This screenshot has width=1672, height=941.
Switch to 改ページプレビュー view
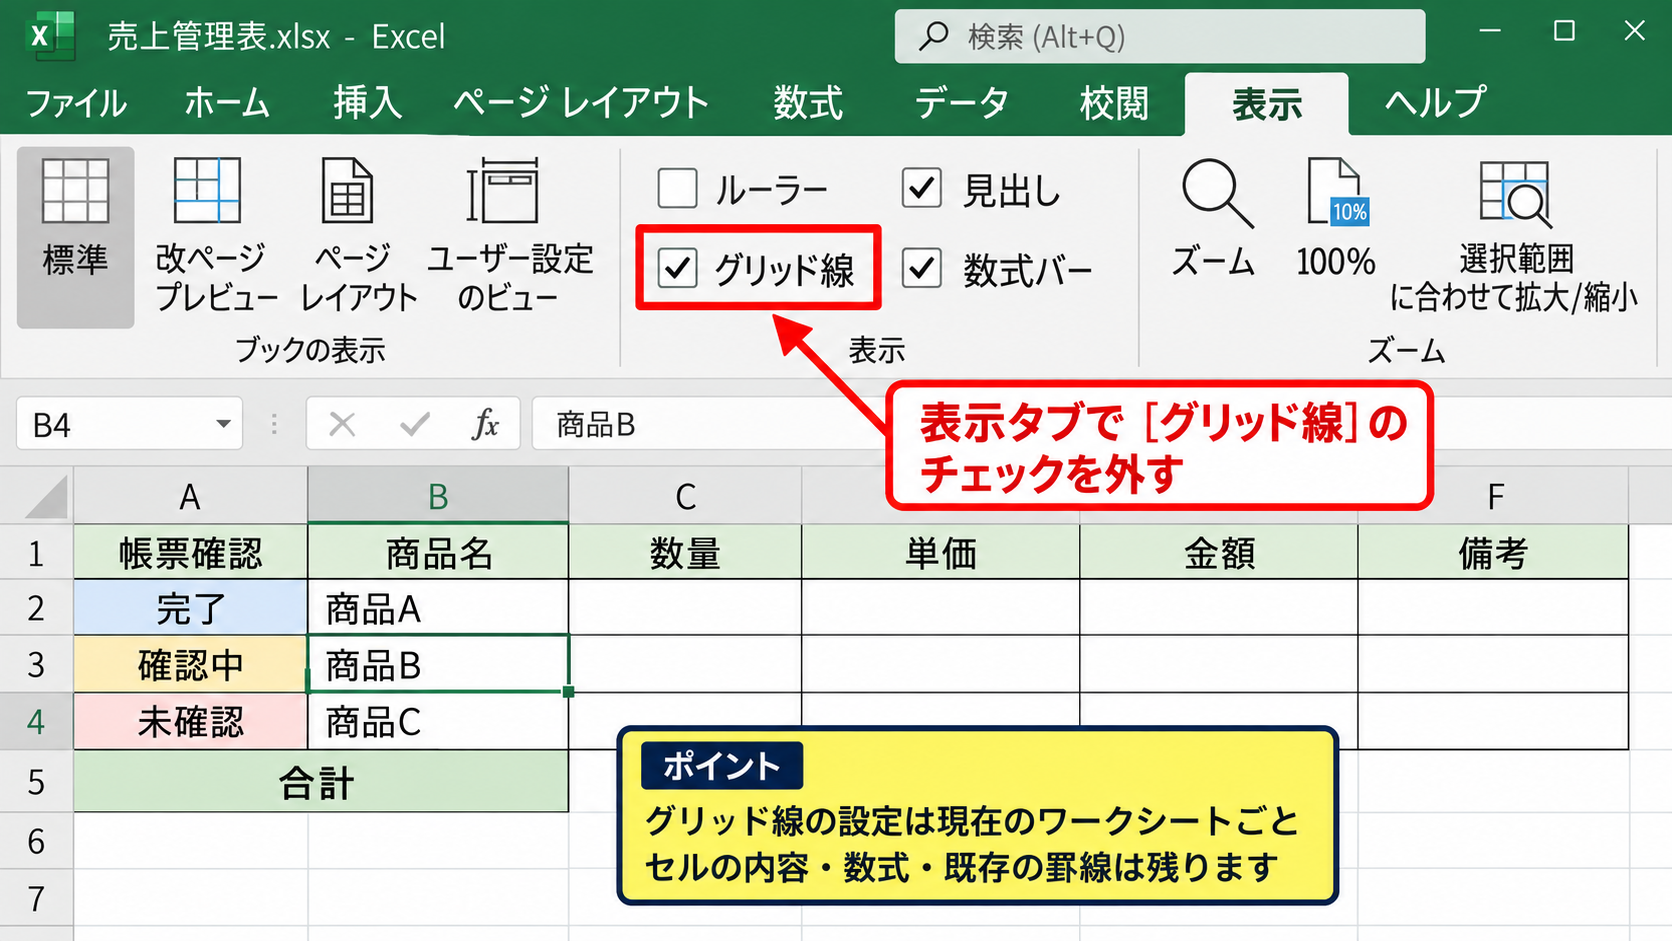click(x=214, y=237)
